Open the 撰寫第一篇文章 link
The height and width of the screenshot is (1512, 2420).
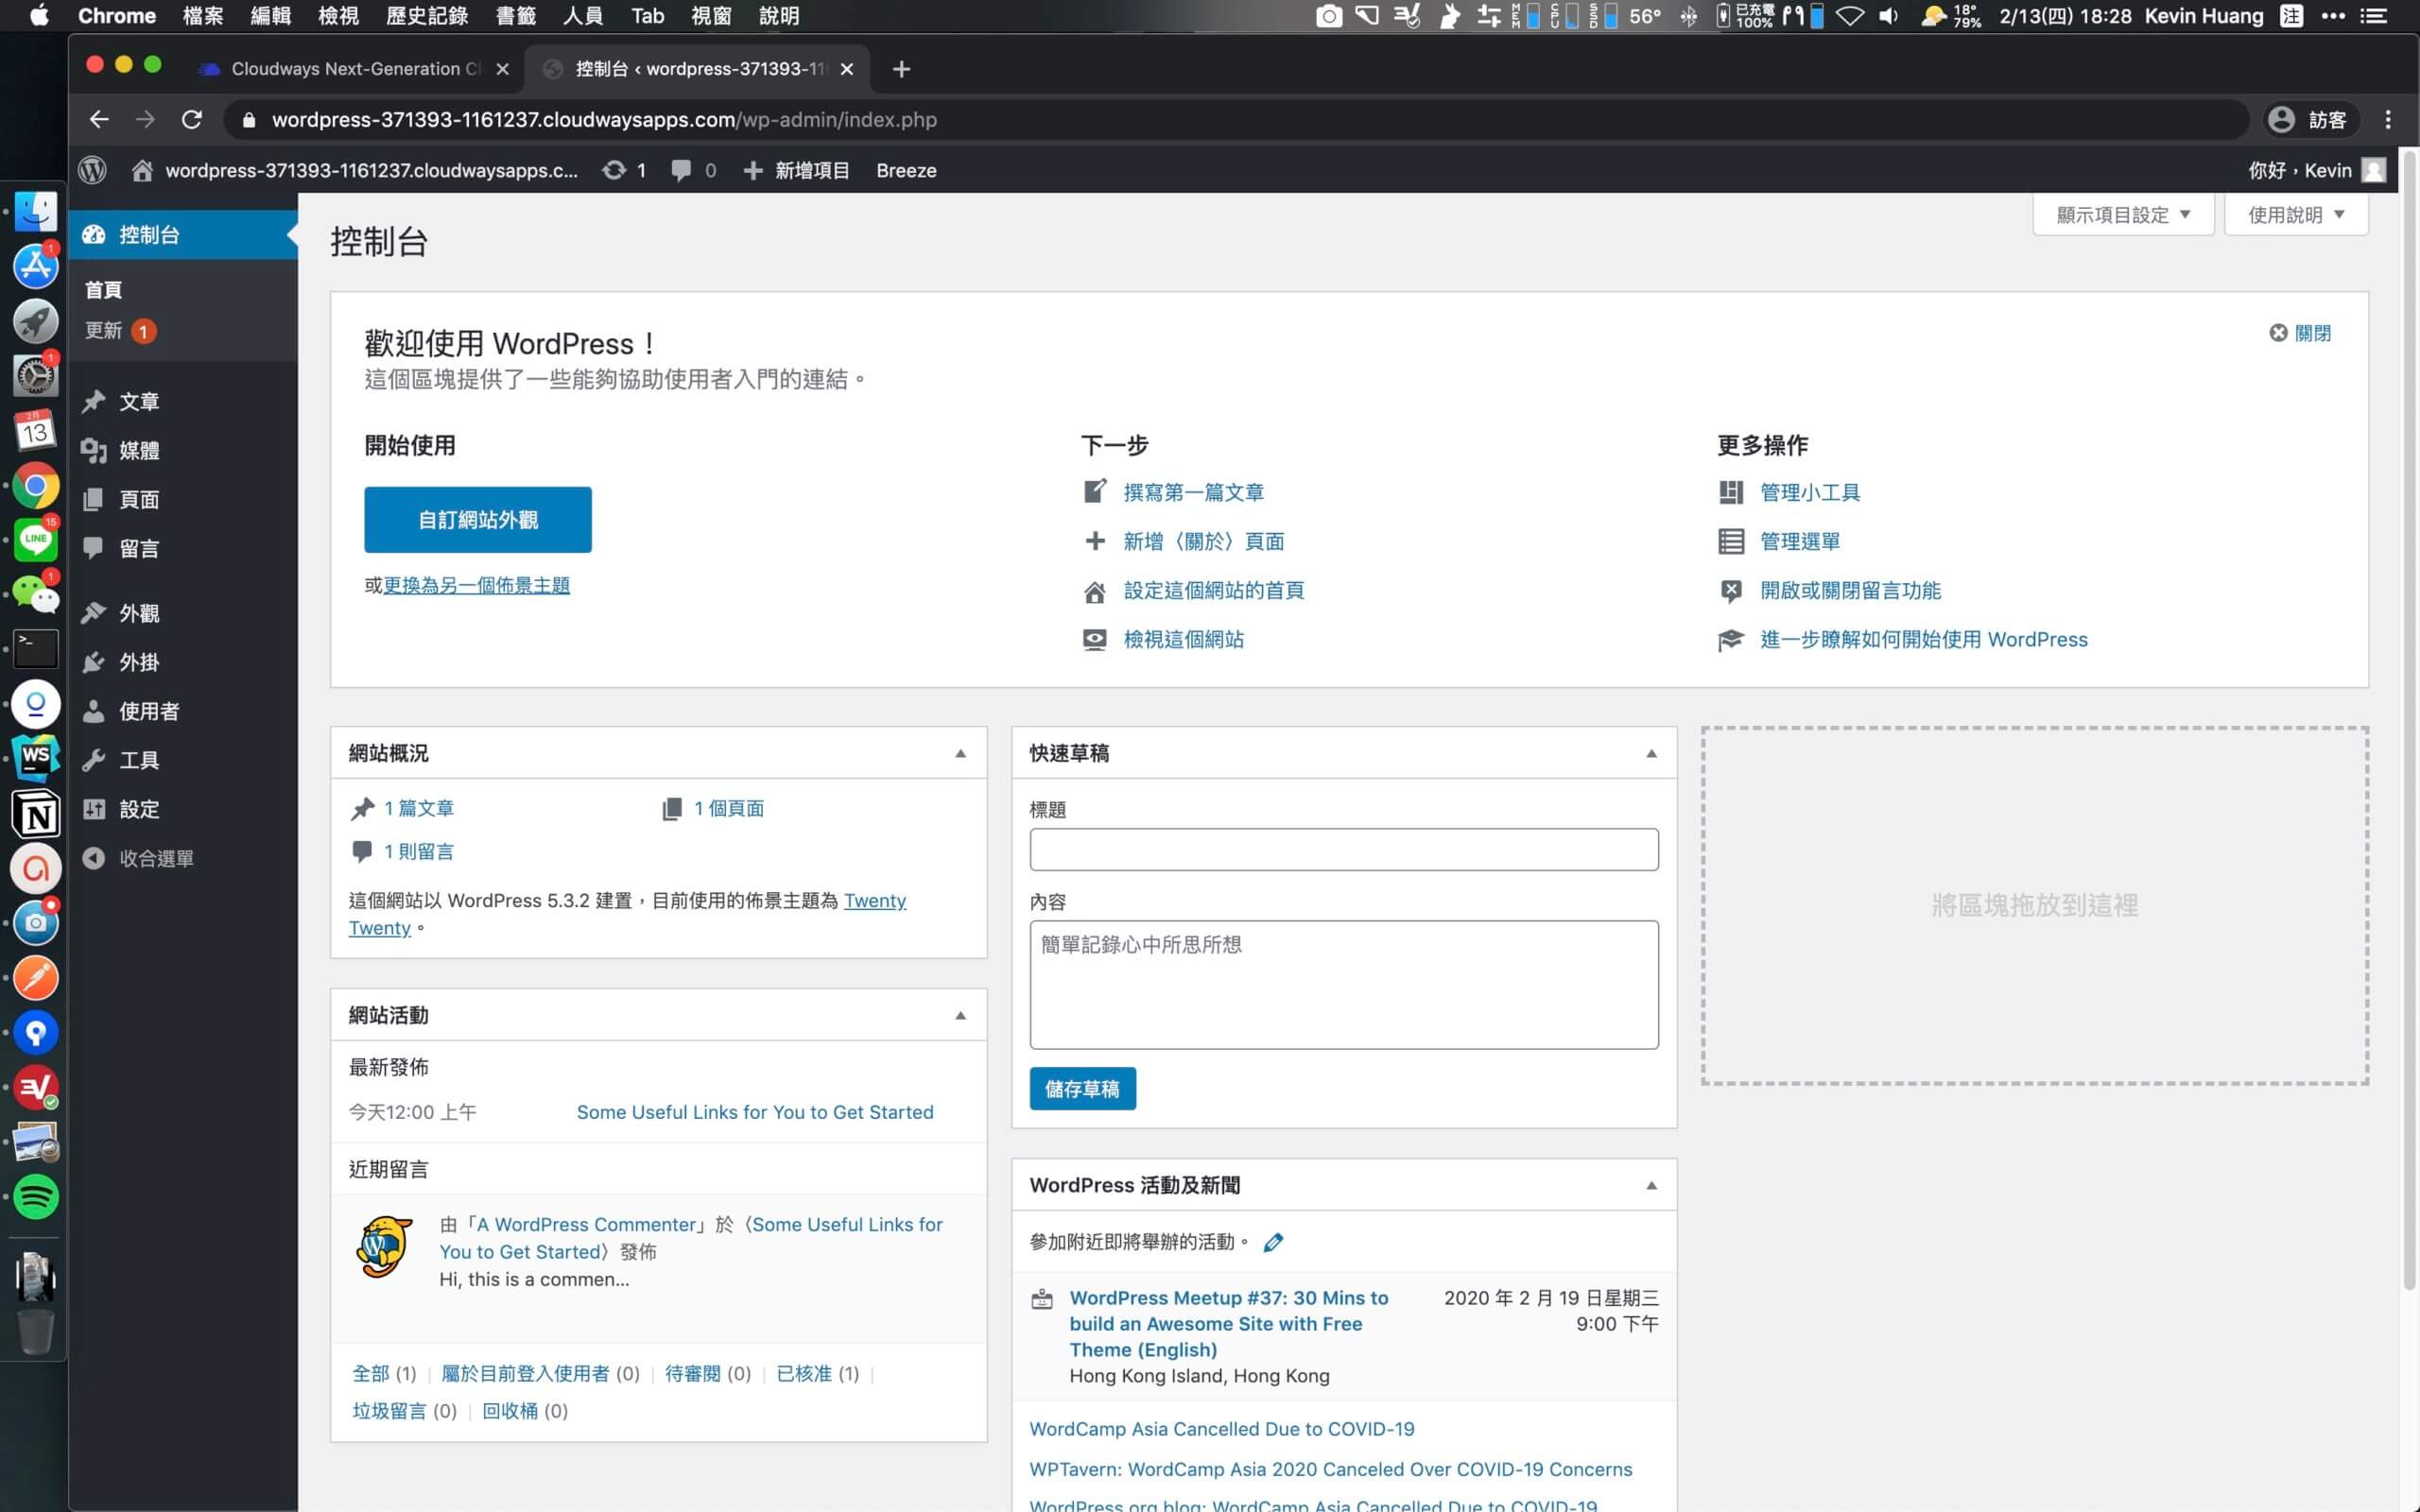[1193, 492]
